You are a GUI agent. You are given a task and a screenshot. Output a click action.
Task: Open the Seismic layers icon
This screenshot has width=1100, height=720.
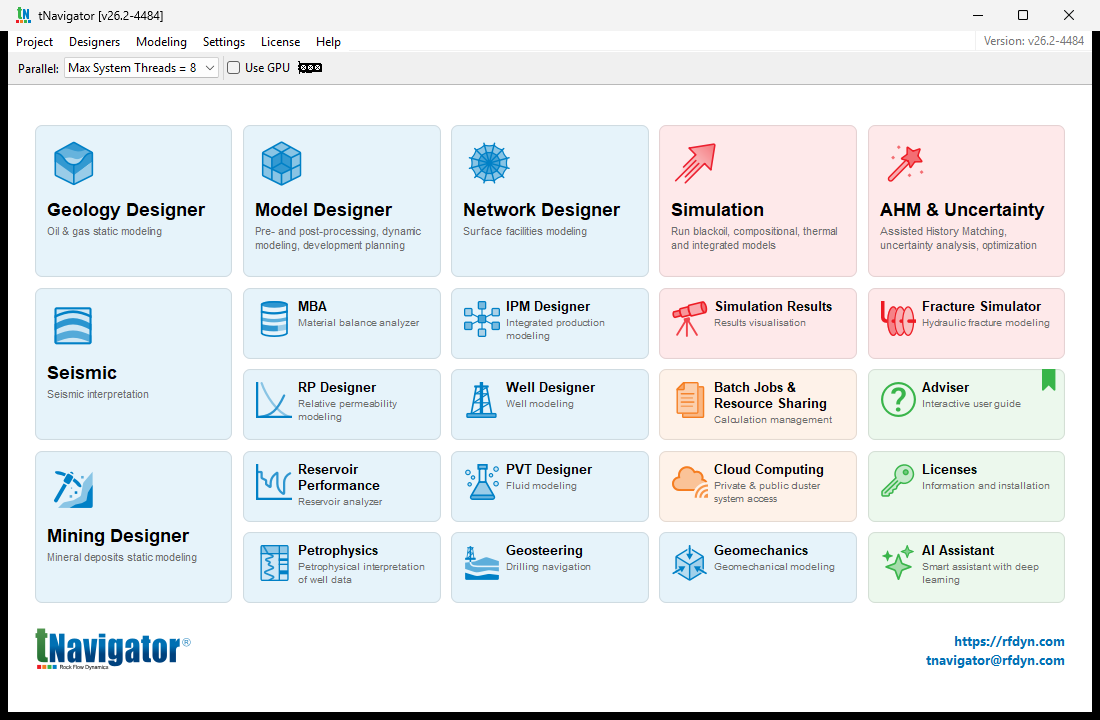(x=73, y=326)
